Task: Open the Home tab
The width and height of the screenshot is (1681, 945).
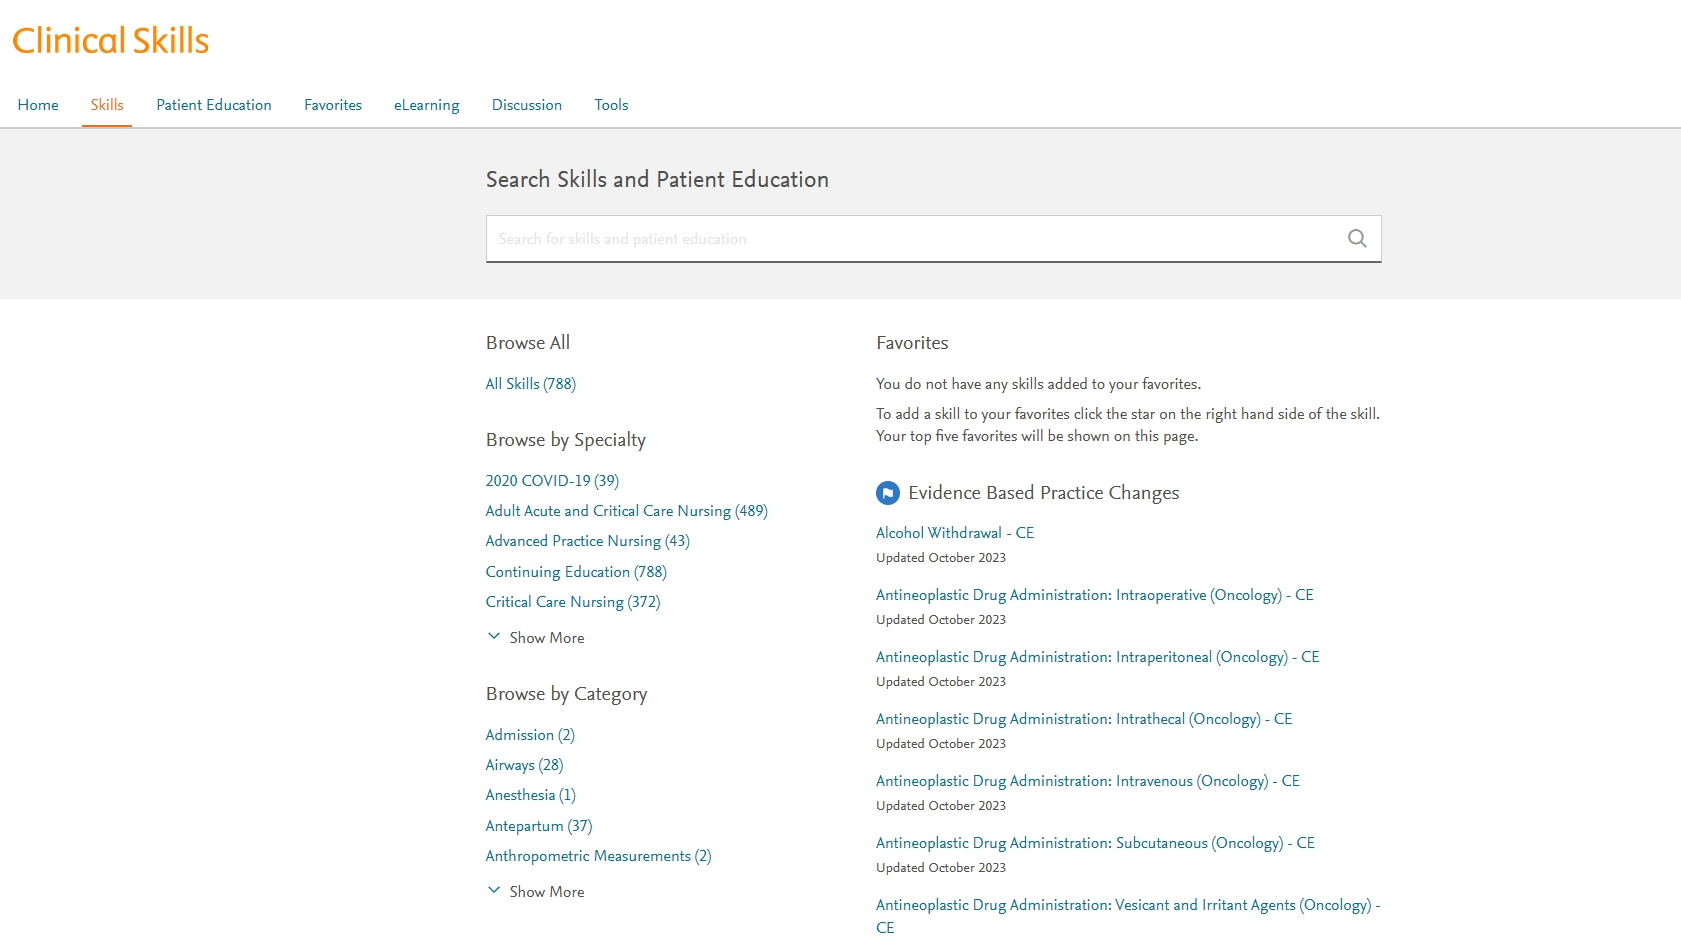Action: pos(38,105)
